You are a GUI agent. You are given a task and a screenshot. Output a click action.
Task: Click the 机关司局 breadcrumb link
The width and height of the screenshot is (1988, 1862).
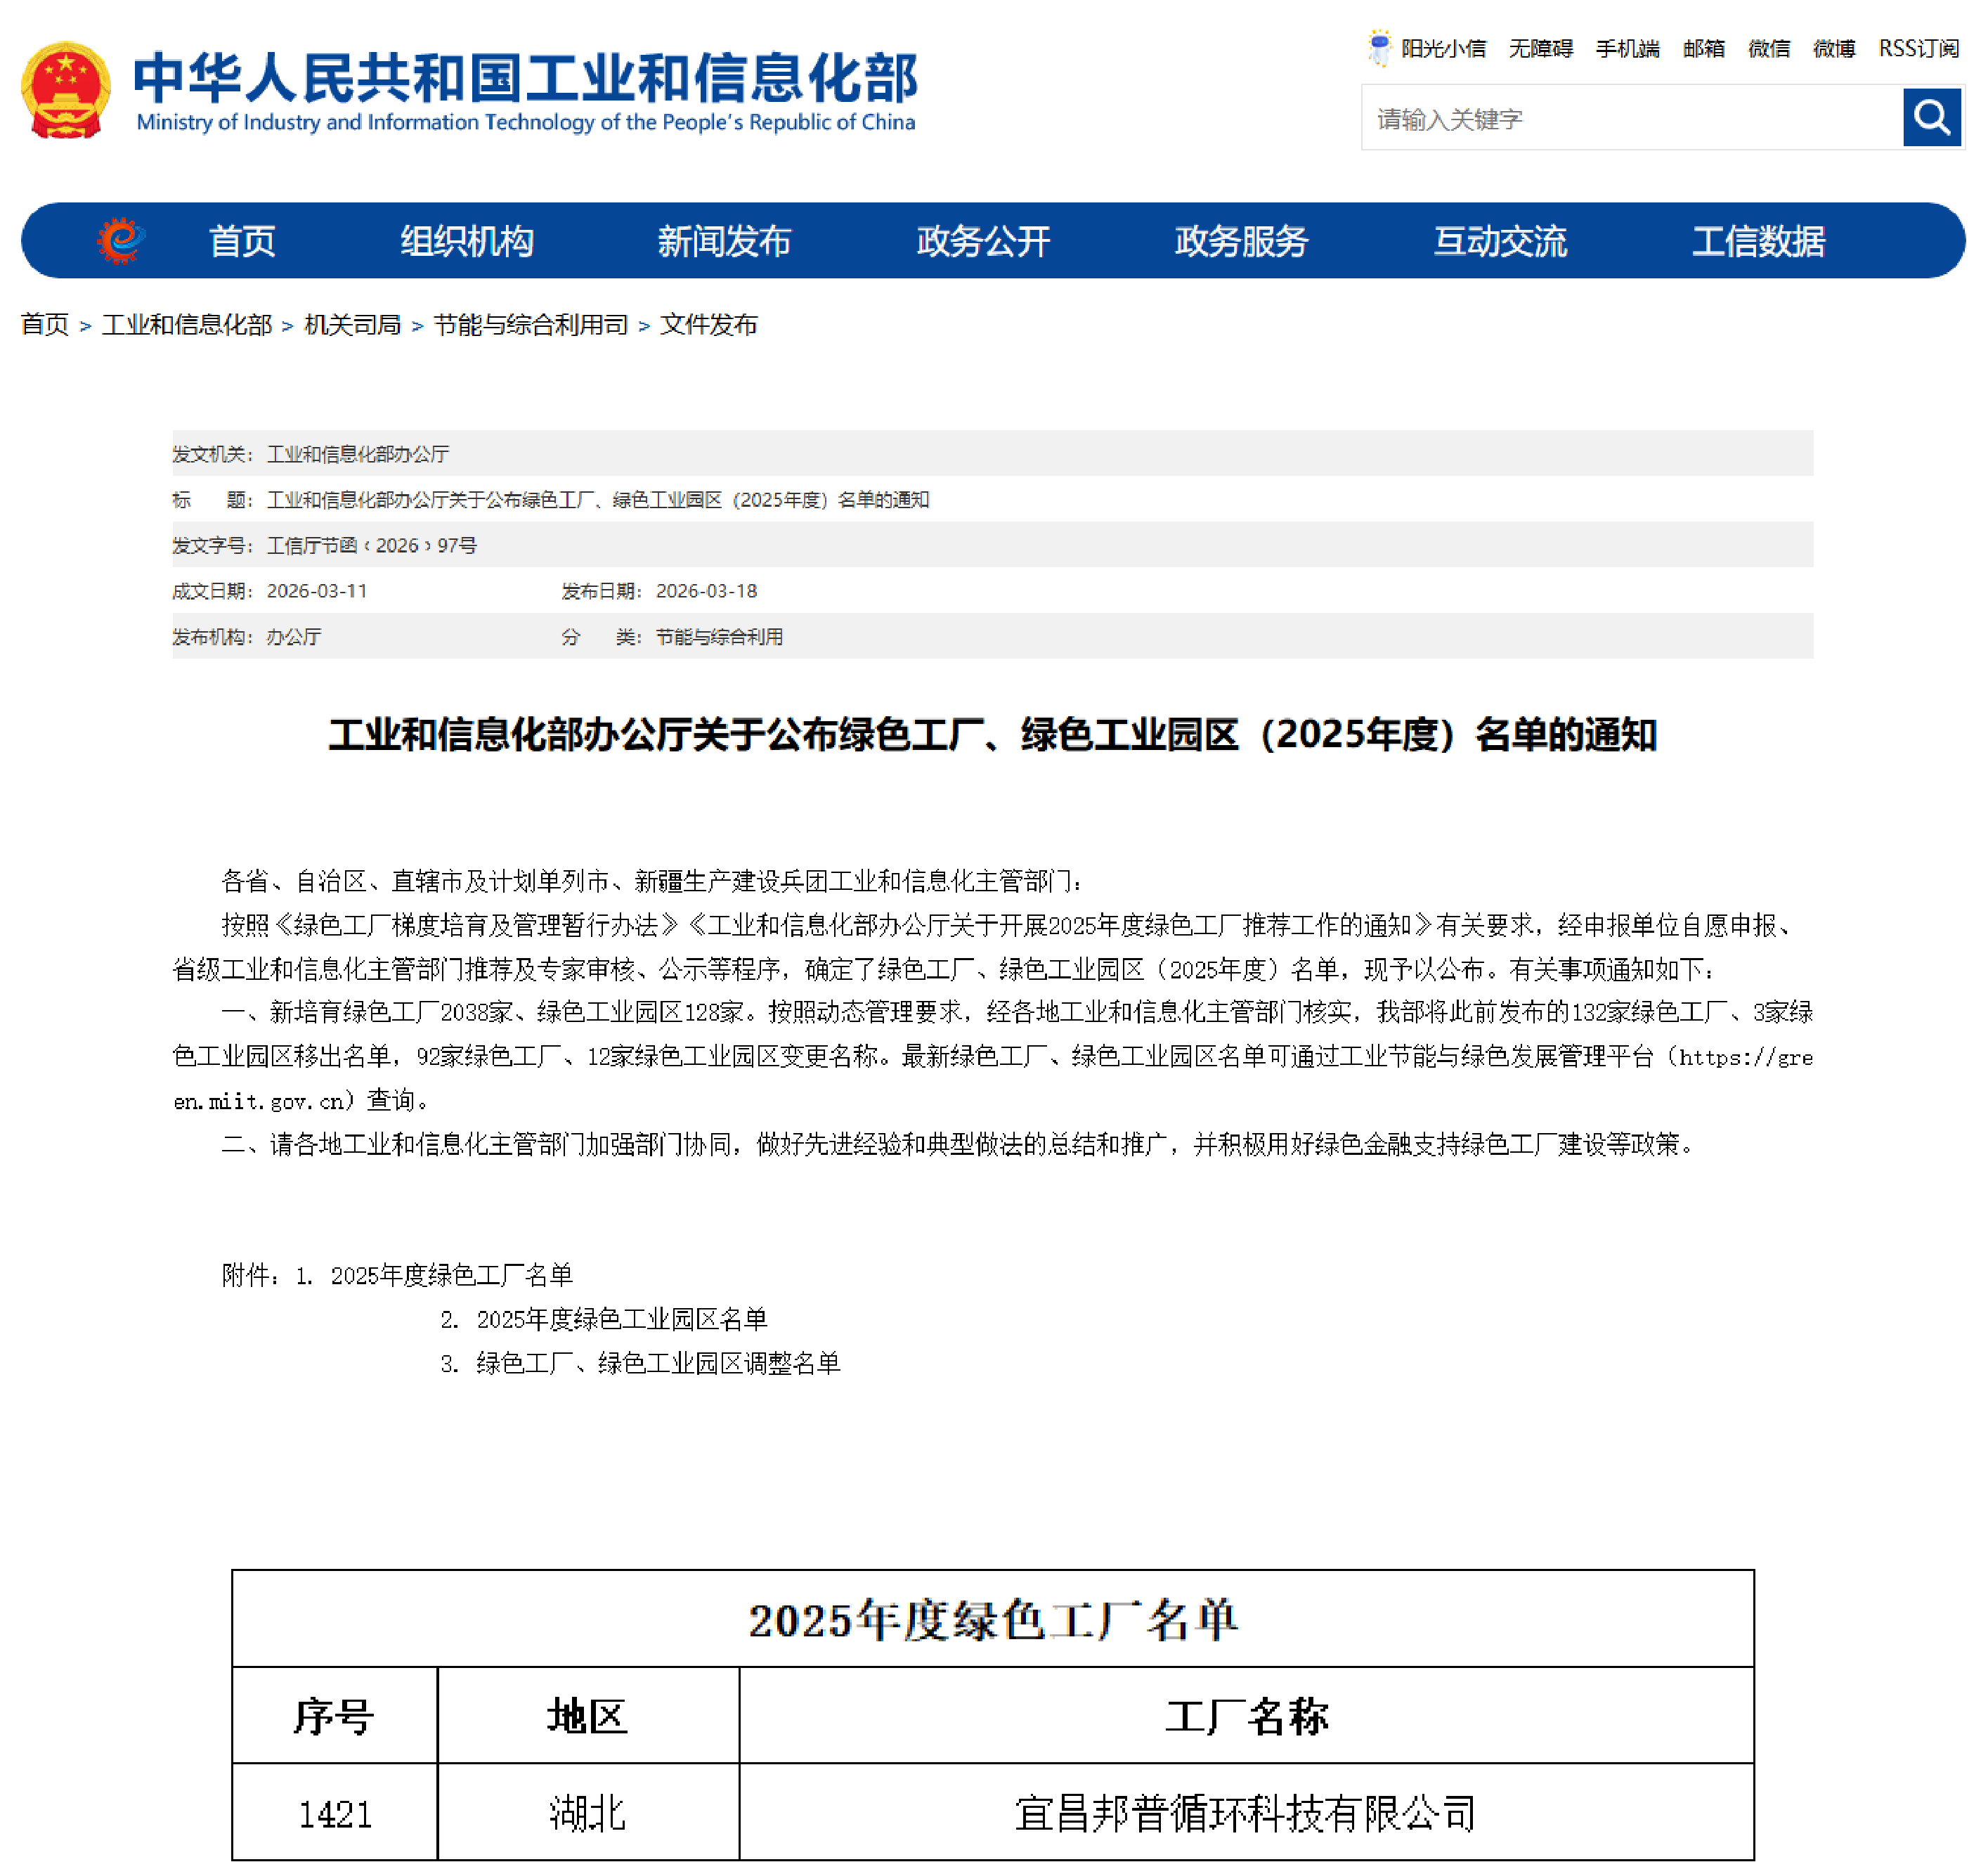coord(352,325)
